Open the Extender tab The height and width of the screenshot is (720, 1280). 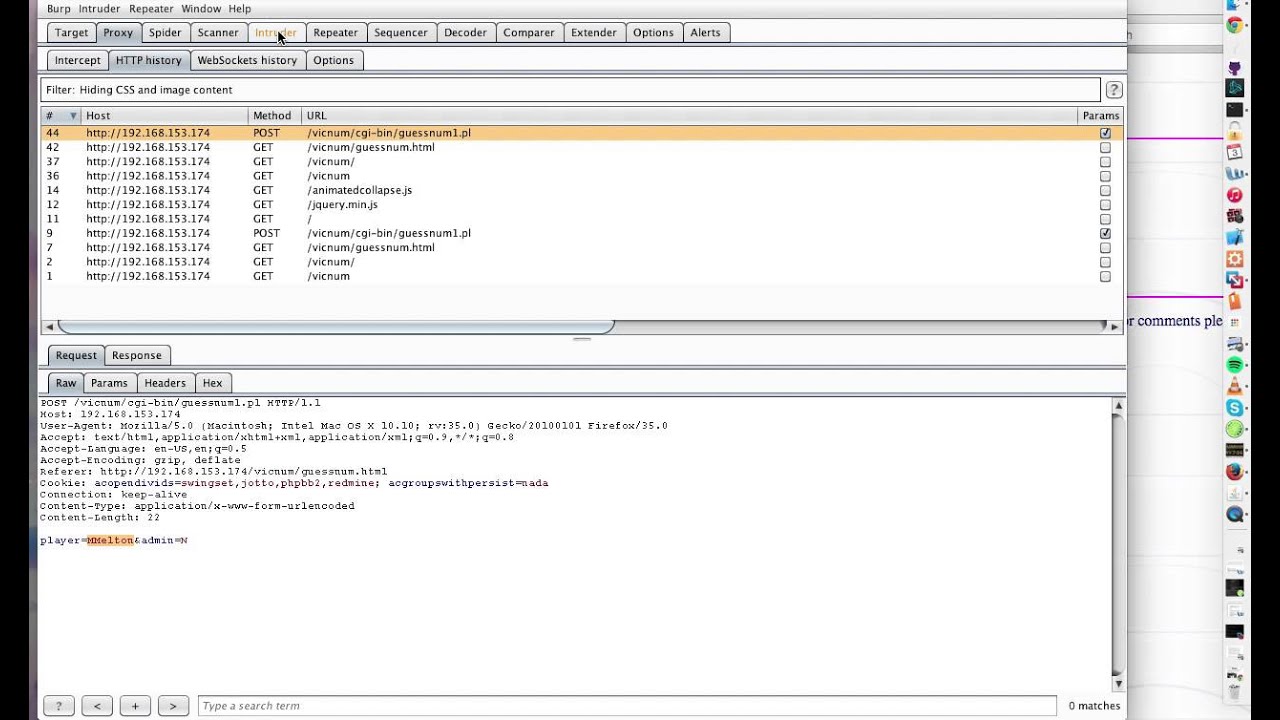tap(594, 33)
